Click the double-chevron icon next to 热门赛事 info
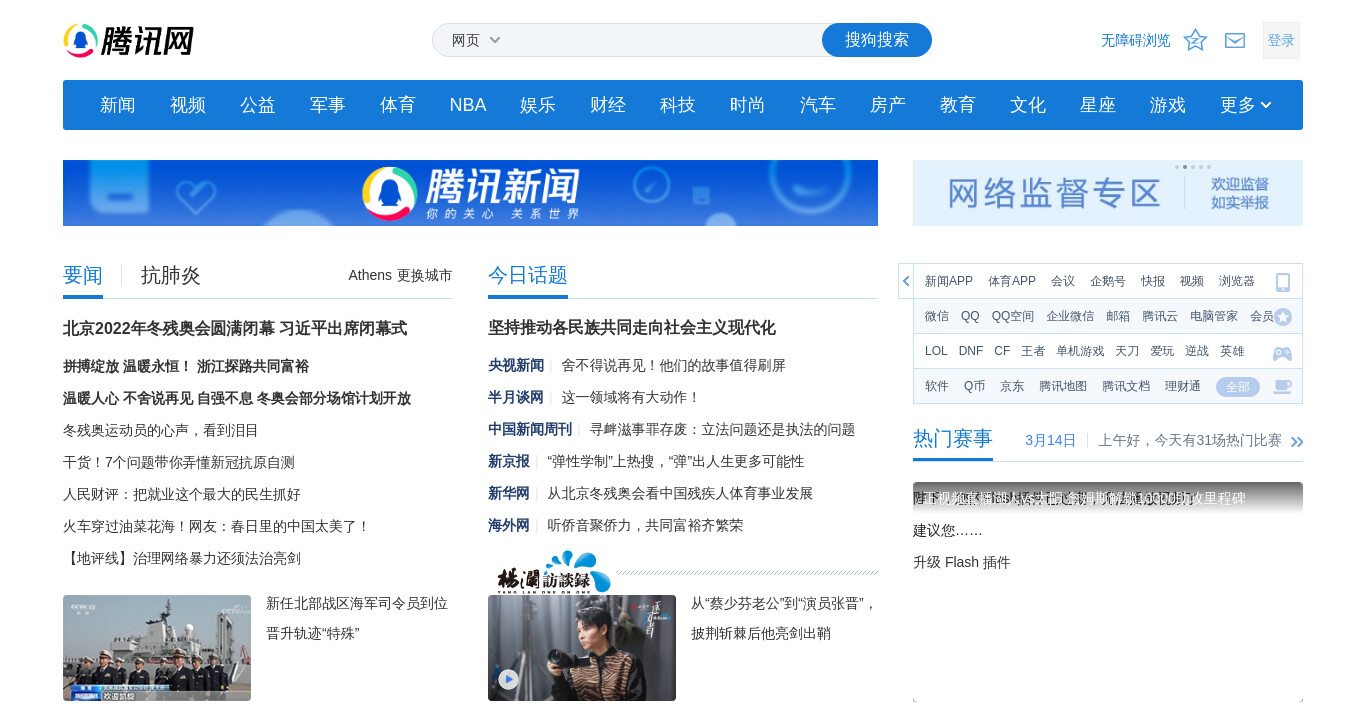This screenshot has height=728, width=1366. click(1297, 441)
